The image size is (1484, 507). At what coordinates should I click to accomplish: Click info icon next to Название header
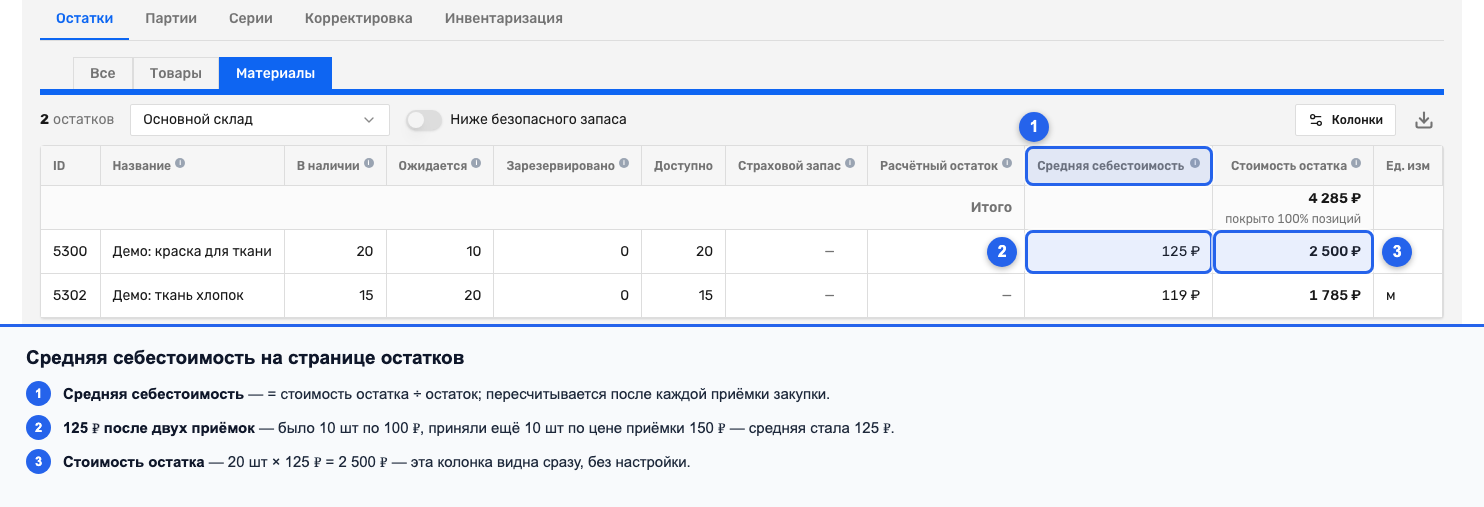click(x=181, y=165)
